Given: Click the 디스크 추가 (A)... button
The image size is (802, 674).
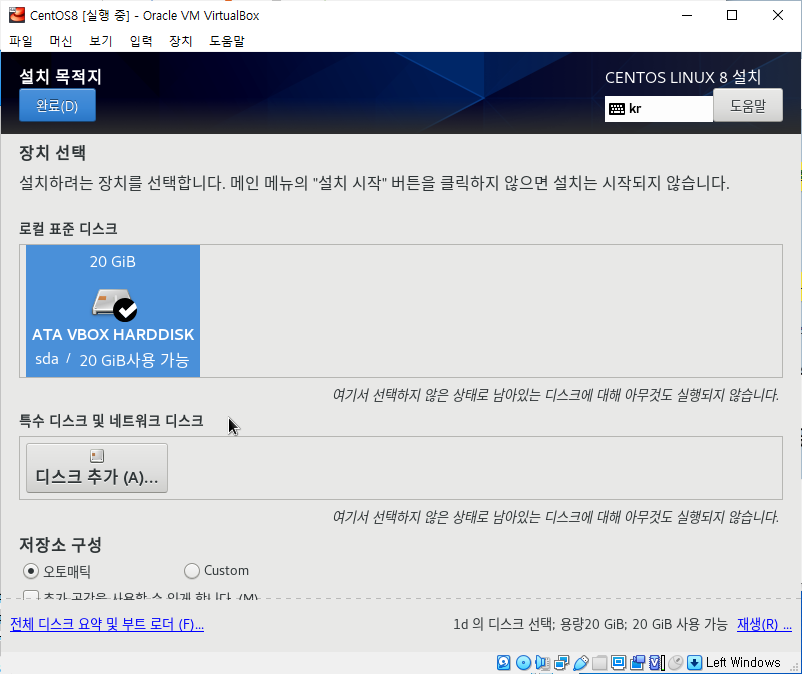Looking at the screenshot, I should pos(97,468).
